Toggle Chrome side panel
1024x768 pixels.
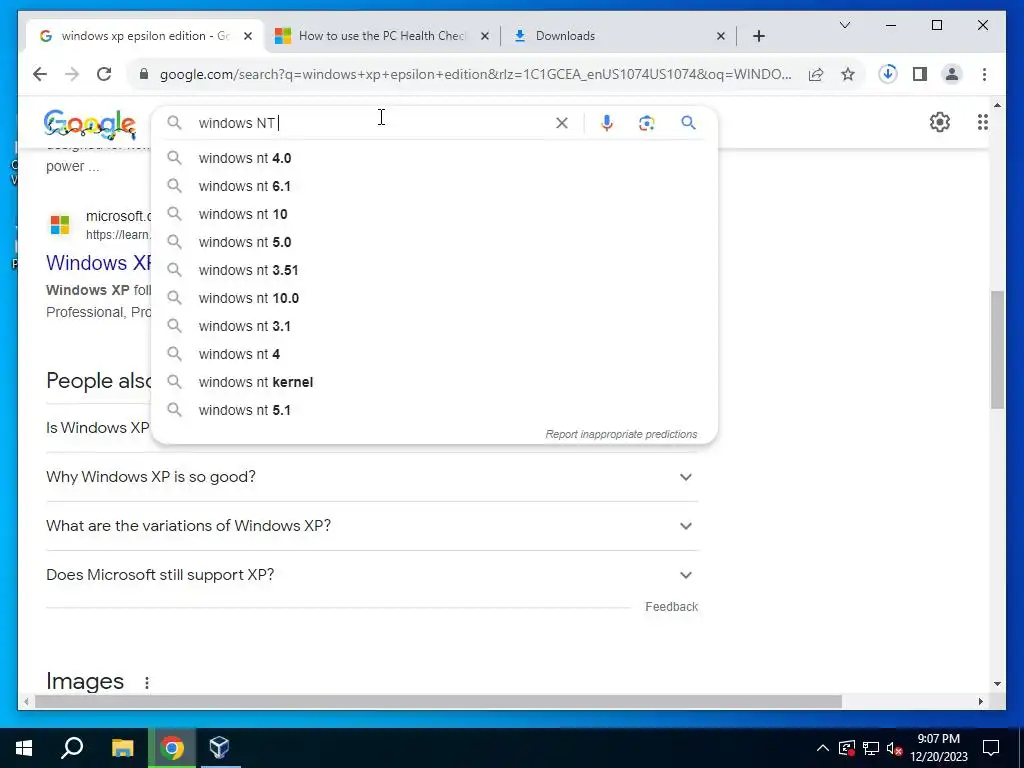point(920,74)
